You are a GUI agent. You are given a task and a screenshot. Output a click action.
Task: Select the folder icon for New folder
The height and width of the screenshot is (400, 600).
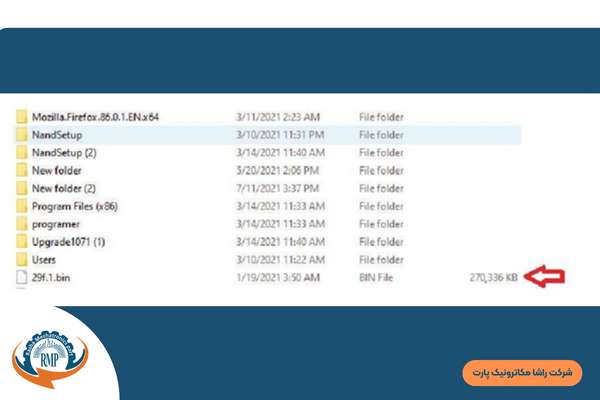(22, 170)
